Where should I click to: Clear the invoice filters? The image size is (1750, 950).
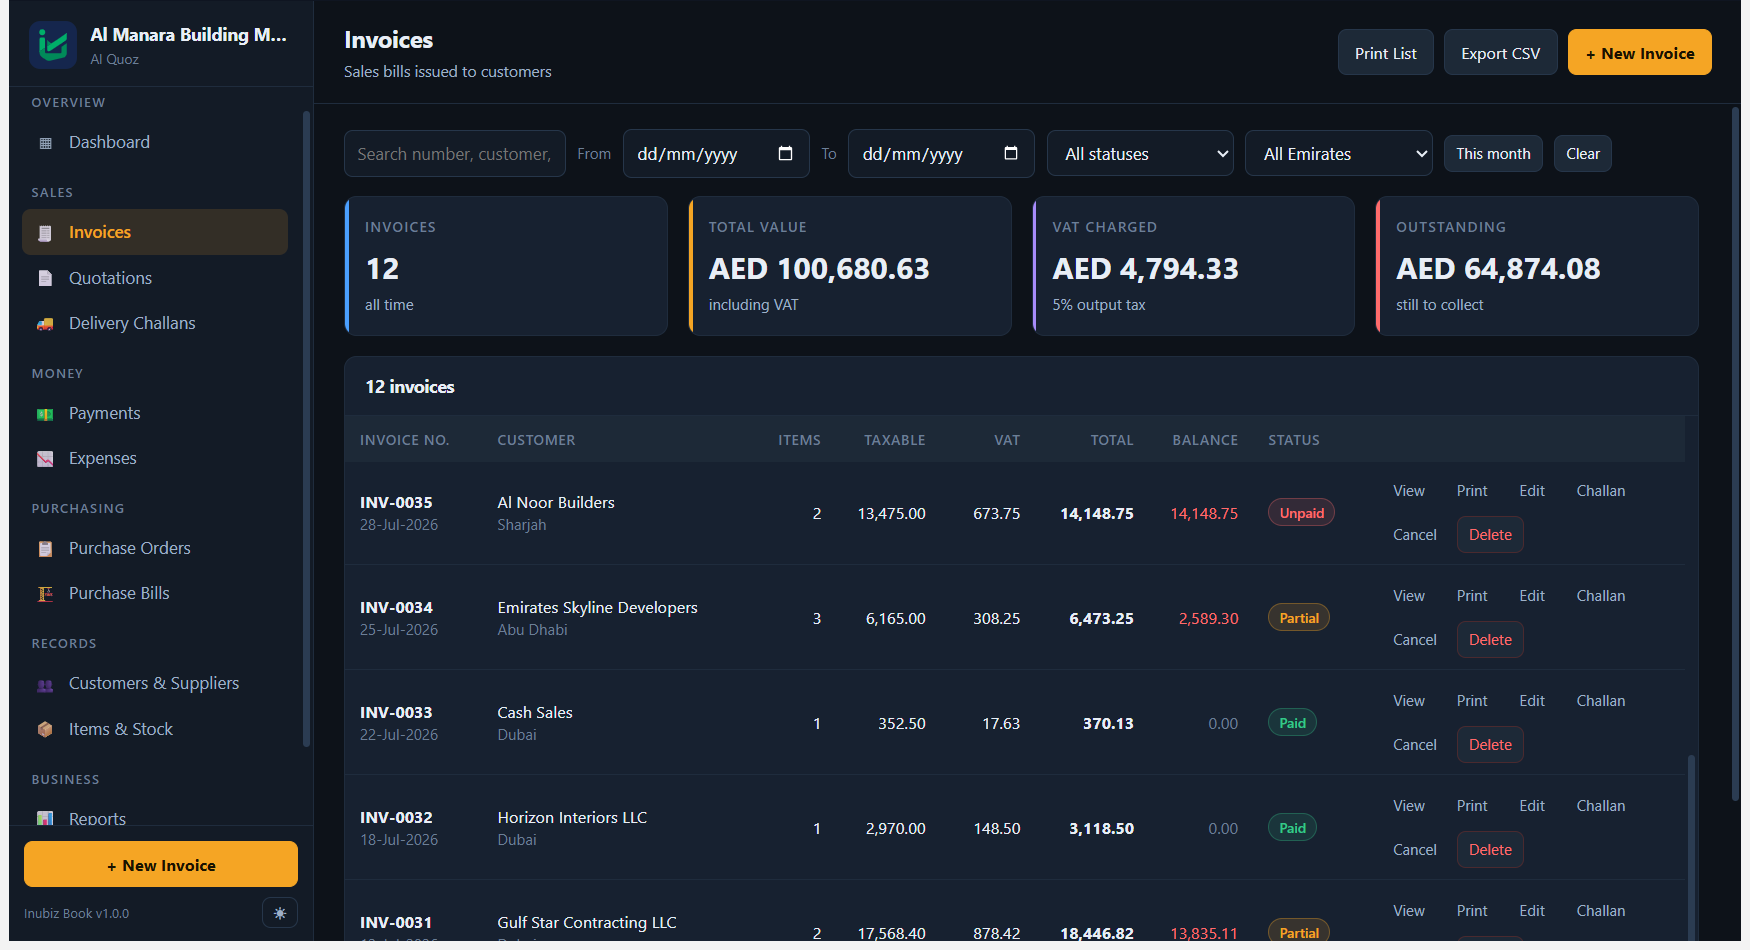pyautogui.click(x=1582, y=154)
